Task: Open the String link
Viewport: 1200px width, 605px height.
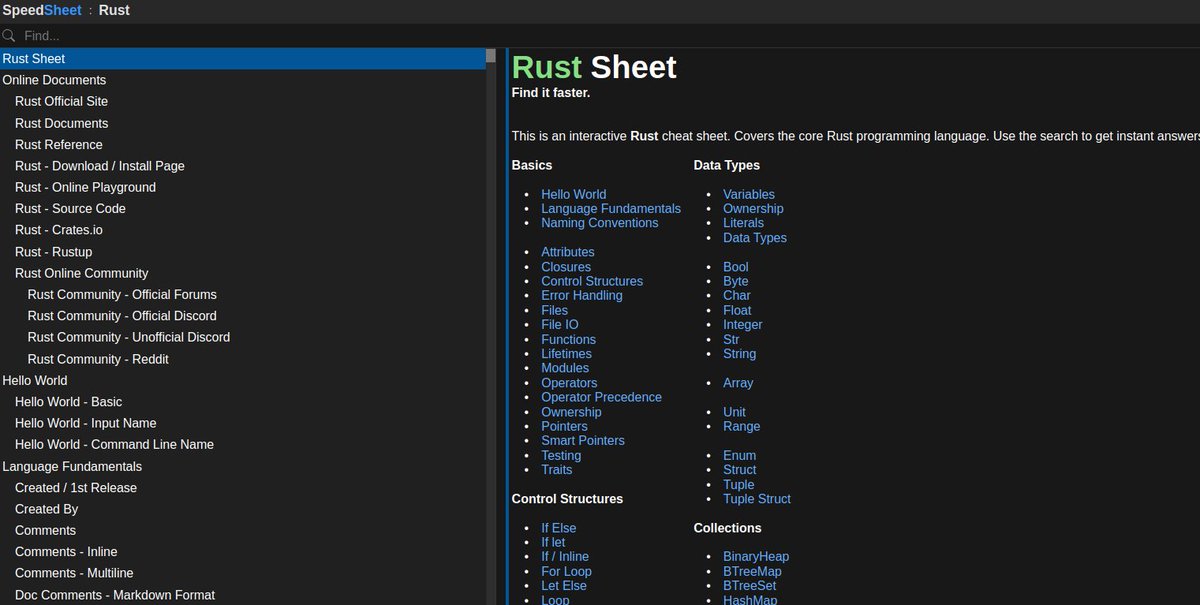Action: click(x=740, y=354)
